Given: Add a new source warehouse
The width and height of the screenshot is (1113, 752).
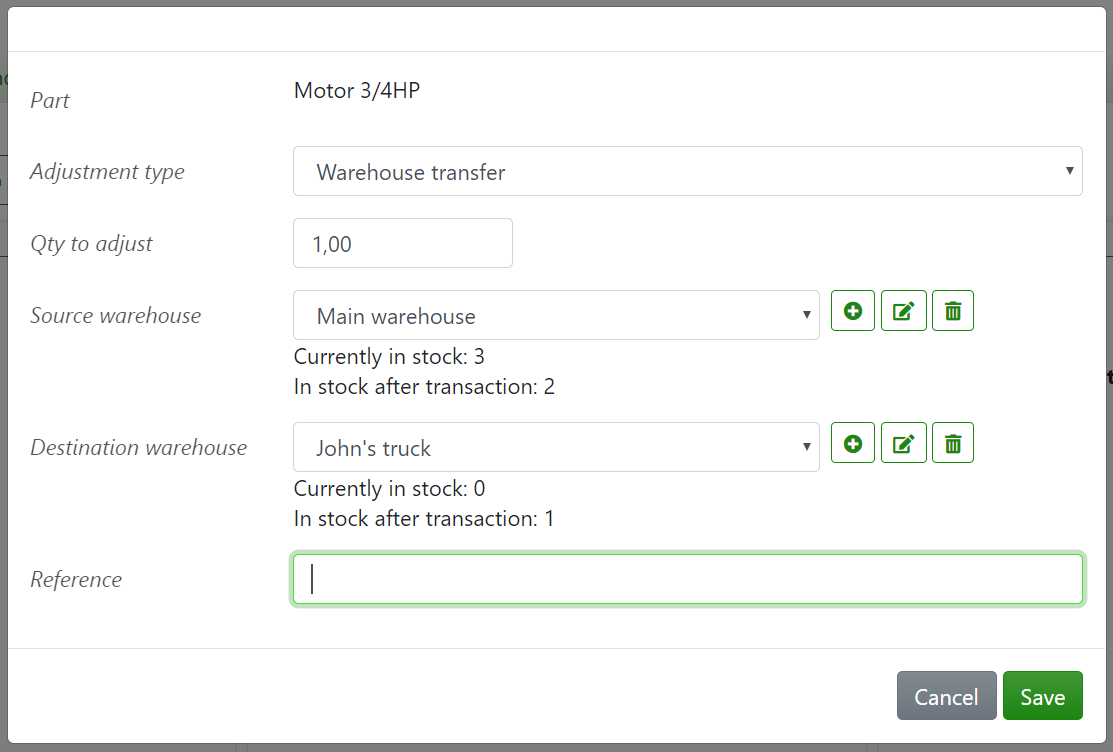Looking at the screenshot, I should coord(852,310).
